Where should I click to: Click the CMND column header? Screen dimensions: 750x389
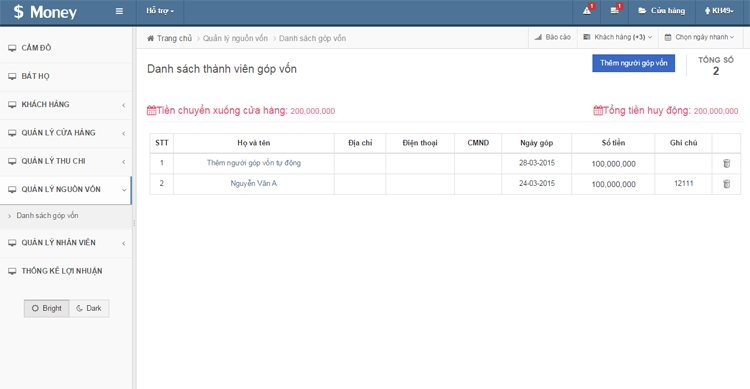click(478, 143)
